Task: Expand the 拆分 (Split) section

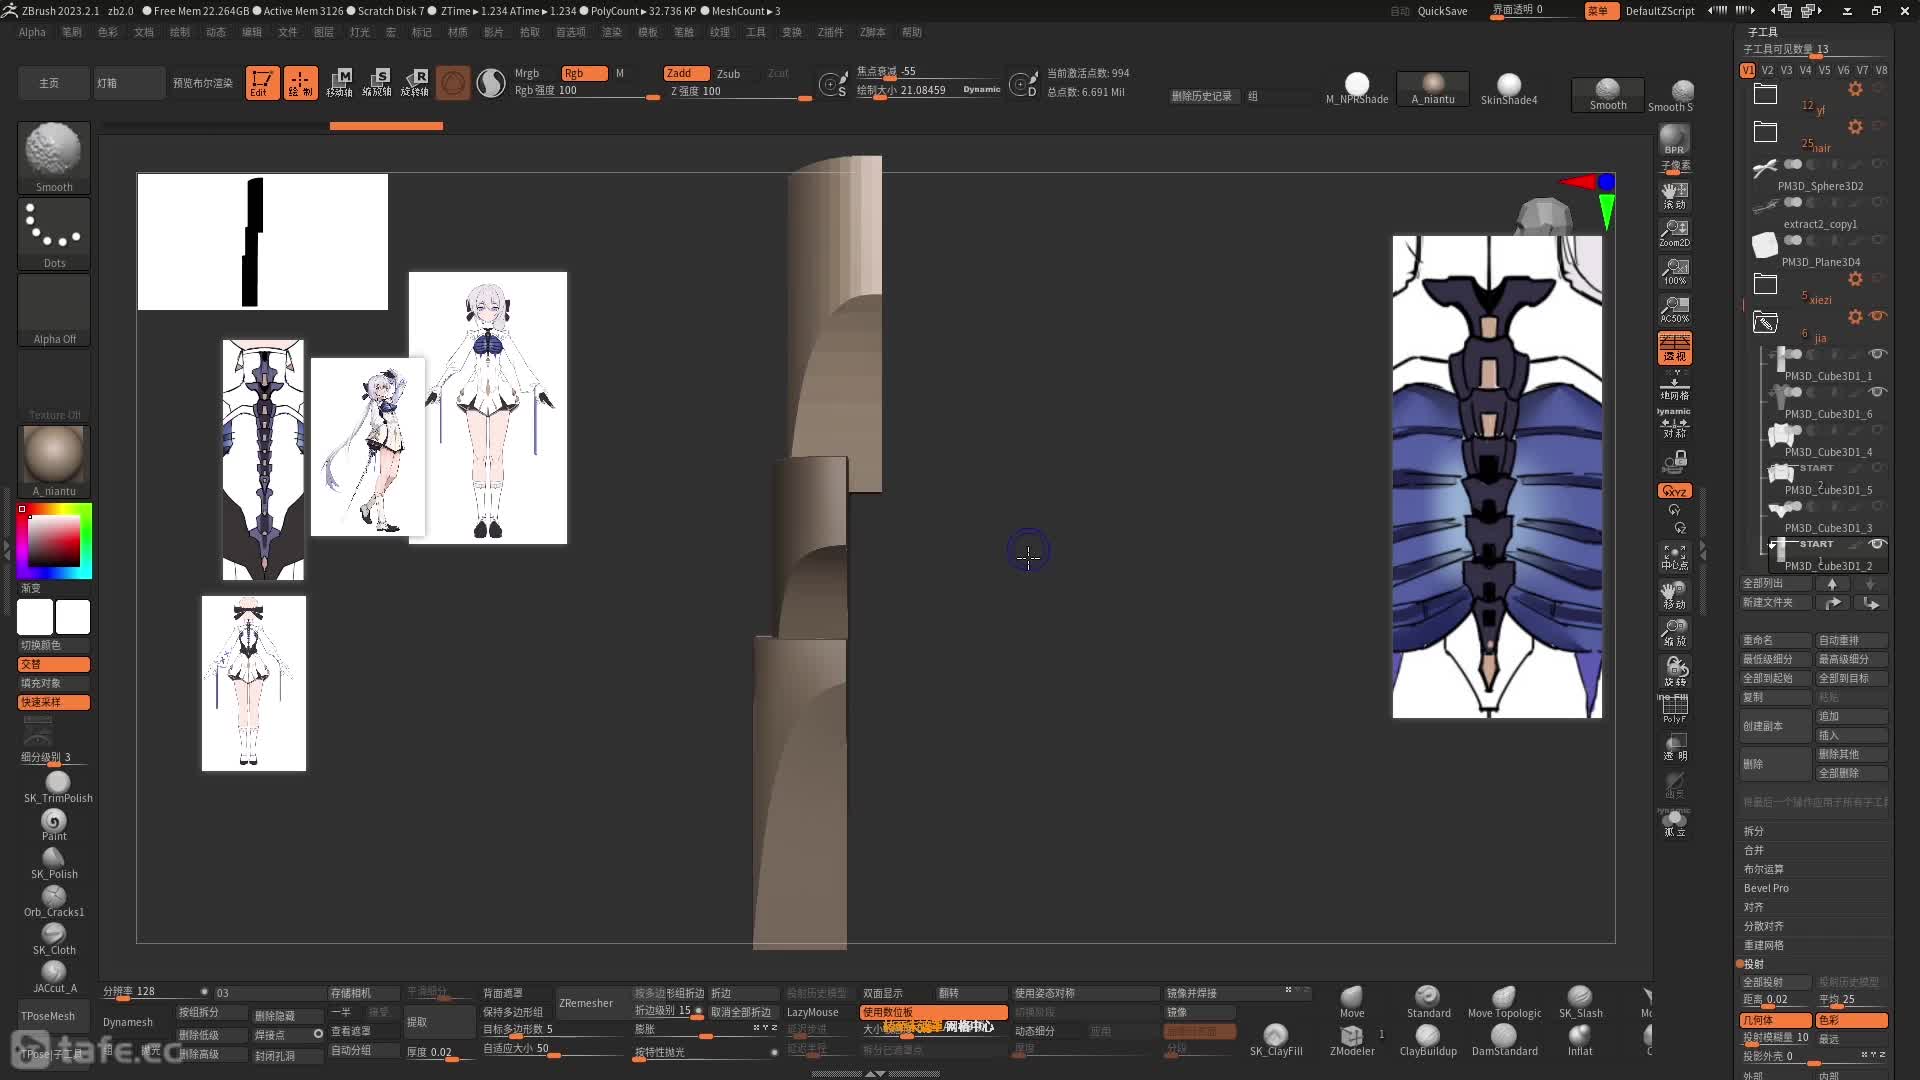Action: (1754, 831)
